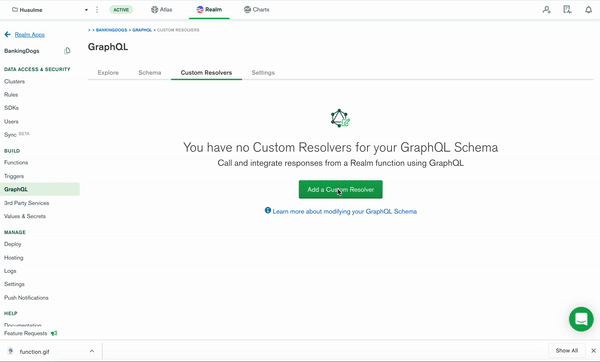Open the notifications bell
The width and height of the screenshot is (600, 362).
589,10
